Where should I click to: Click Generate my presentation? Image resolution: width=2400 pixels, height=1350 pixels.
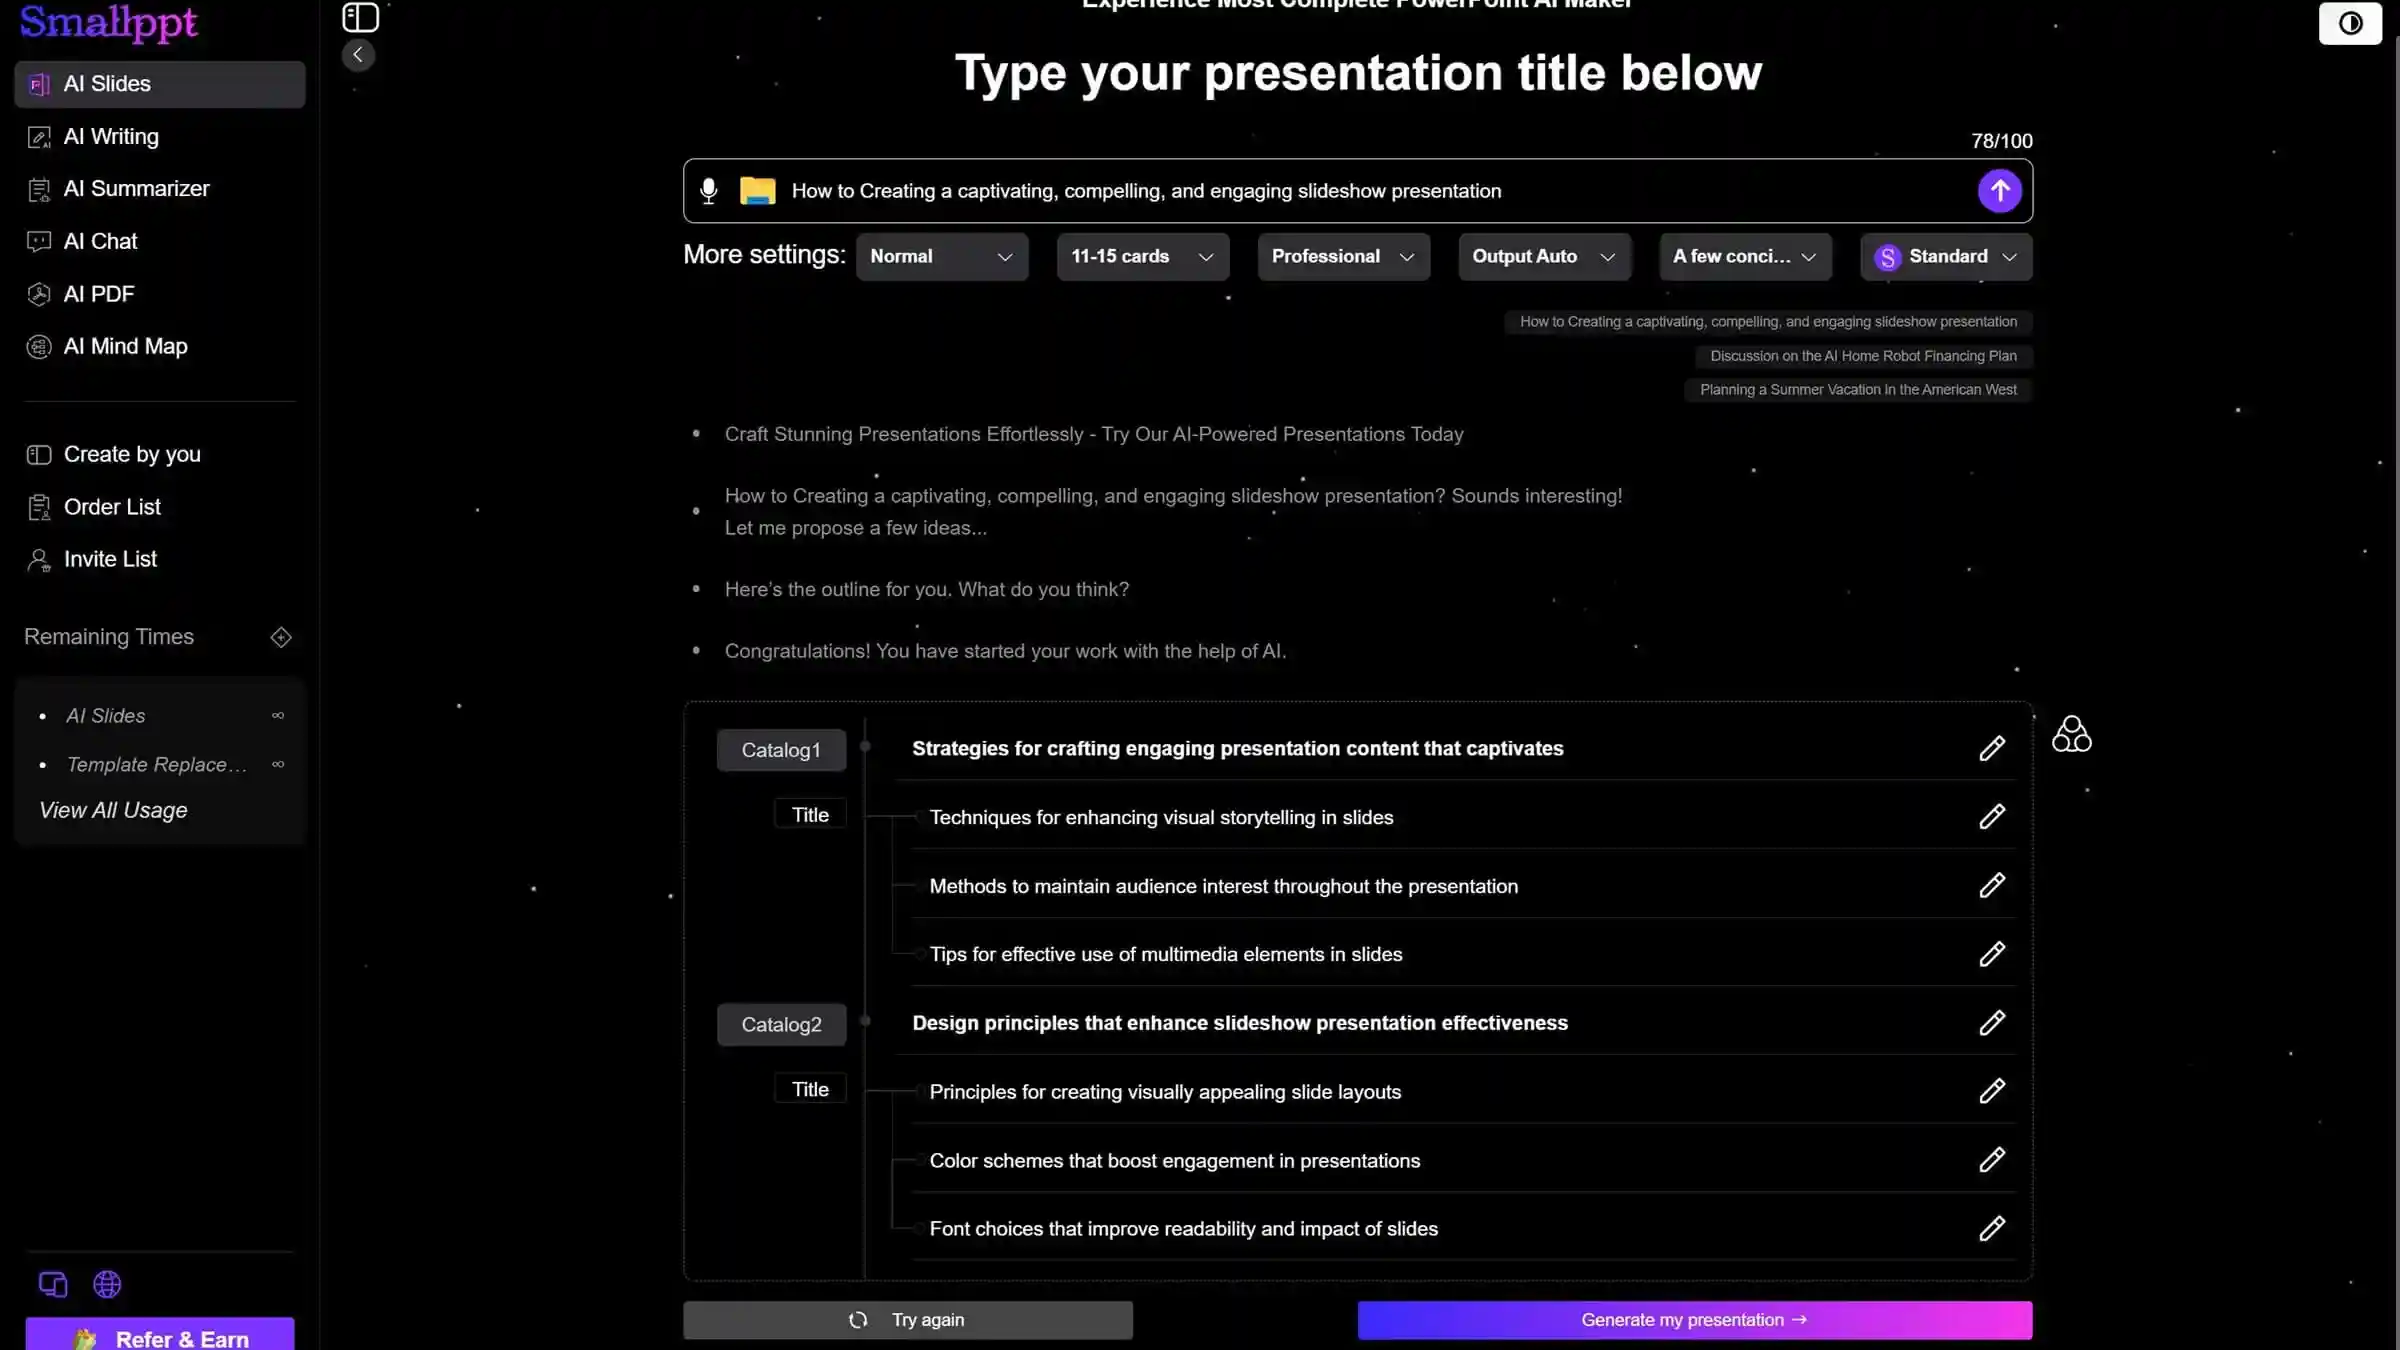click(x=1693, y=1319)
